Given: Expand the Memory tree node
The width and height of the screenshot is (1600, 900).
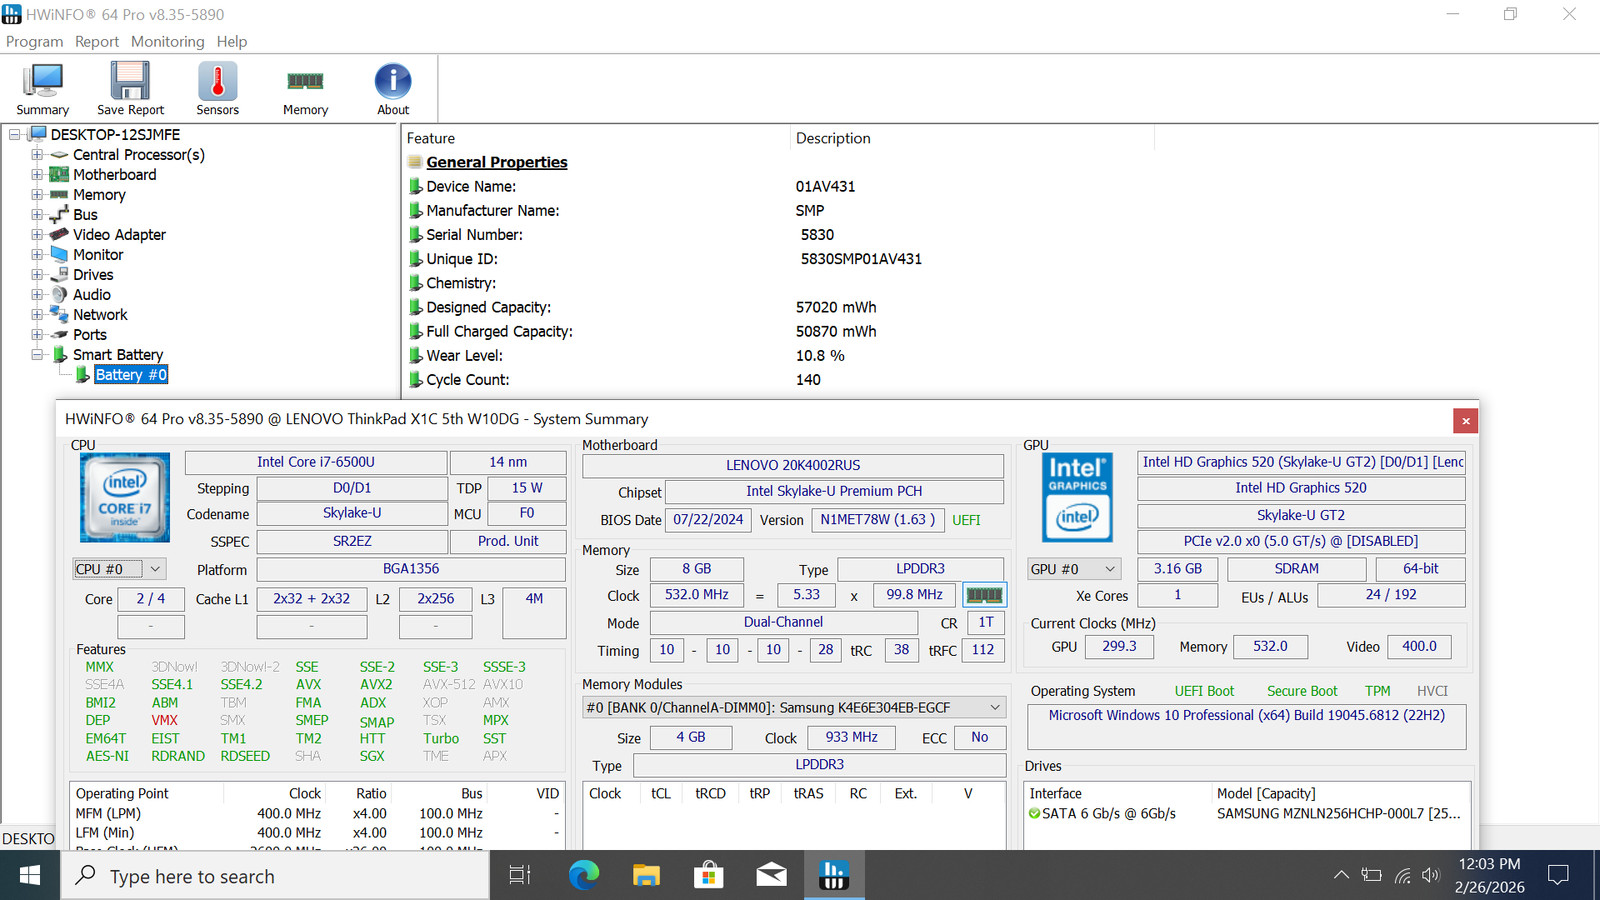Looking at the screenshot, I should pos(37,195).
